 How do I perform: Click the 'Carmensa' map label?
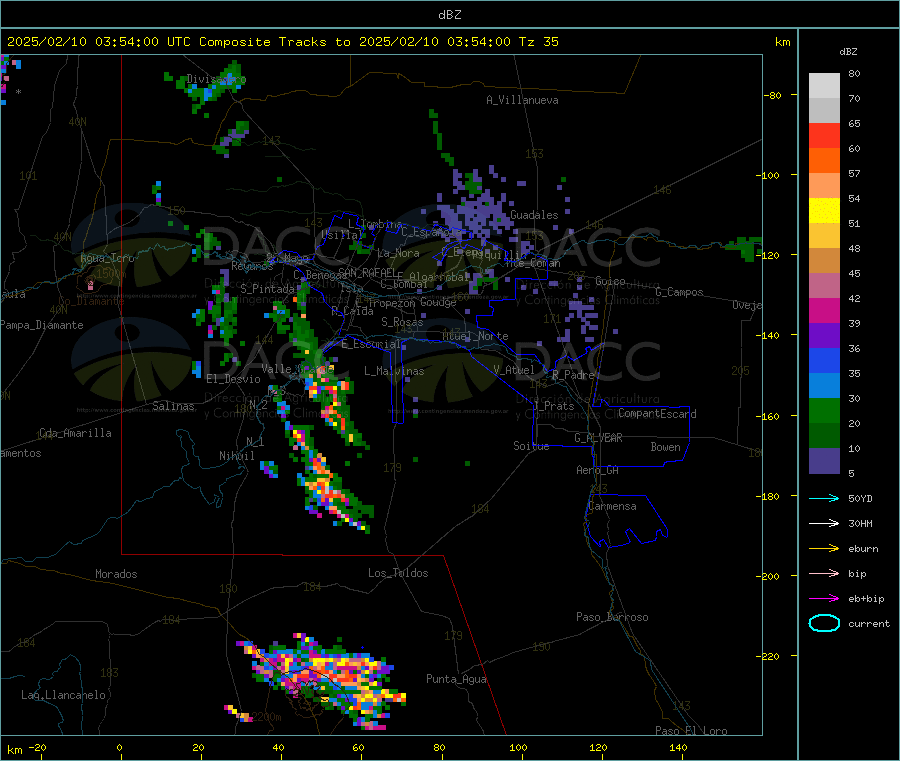point(612,506)
